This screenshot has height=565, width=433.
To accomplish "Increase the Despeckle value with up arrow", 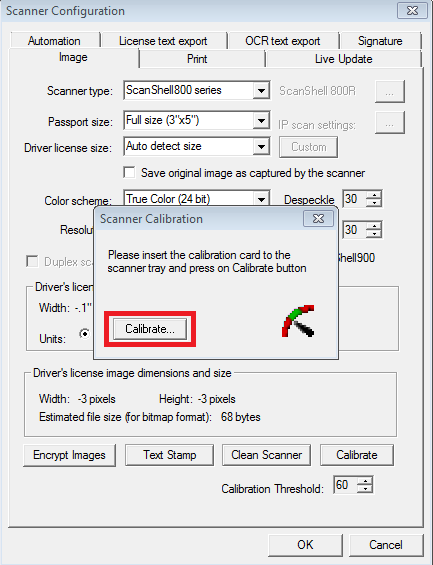I will (374, 195).
